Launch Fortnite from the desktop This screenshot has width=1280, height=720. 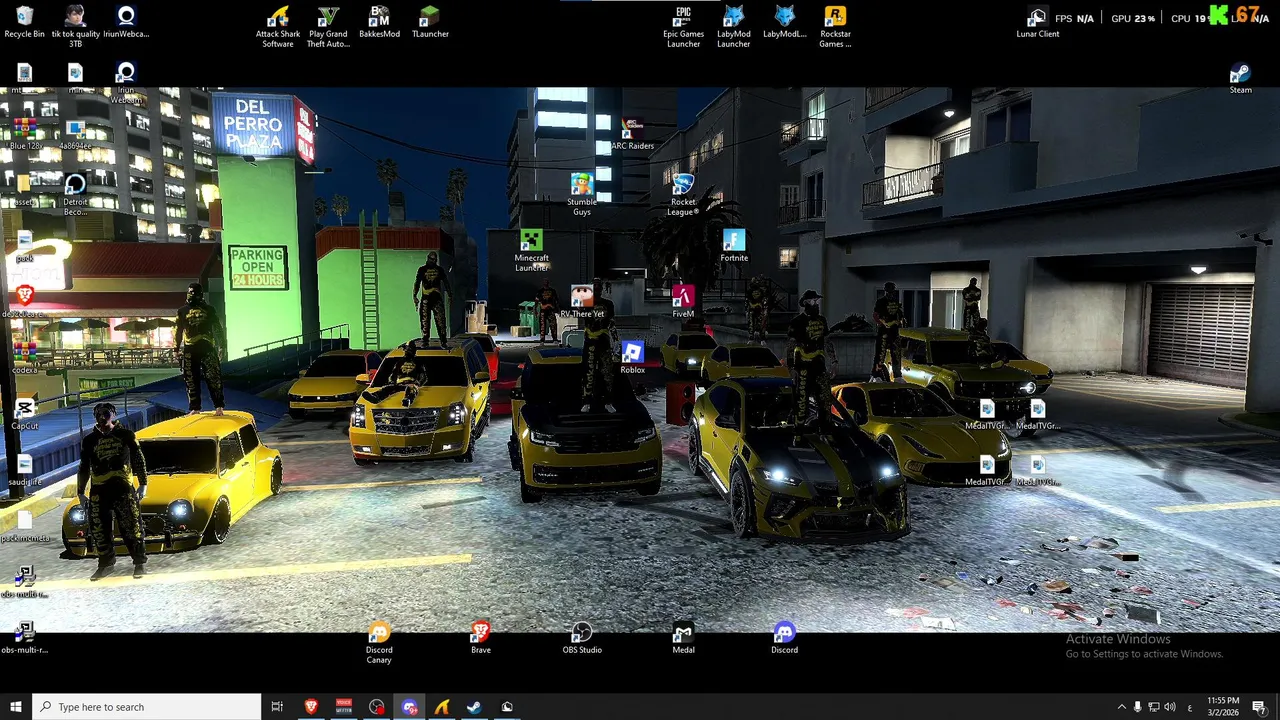pyautogui.click(x=733, y=246)
